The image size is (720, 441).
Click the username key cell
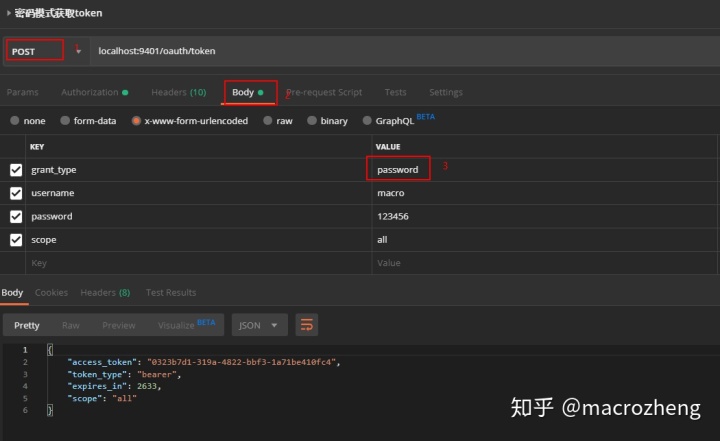coord(198,193)
